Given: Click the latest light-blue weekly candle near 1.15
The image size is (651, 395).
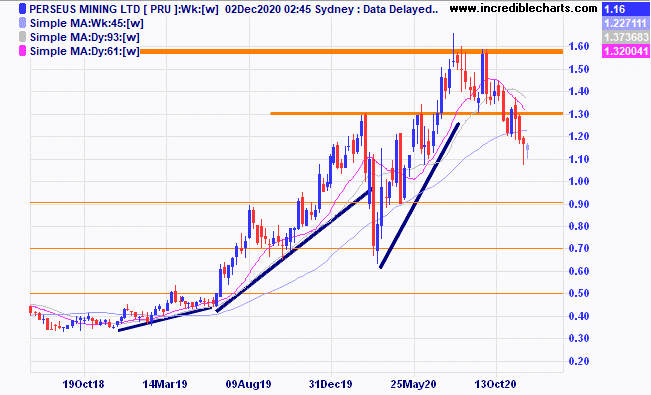Looking at the screenshot, I should point(527,150).
